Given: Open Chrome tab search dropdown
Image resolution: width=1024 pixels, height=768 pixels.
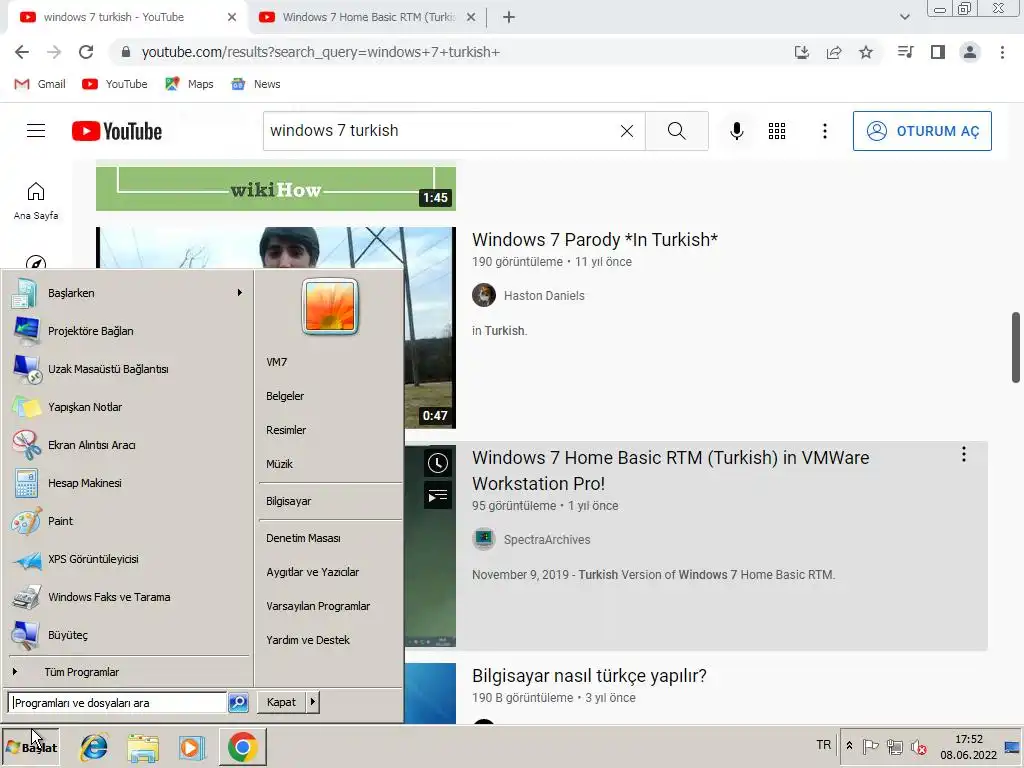Looking at the screenshot, I should [x=904, y=17].
